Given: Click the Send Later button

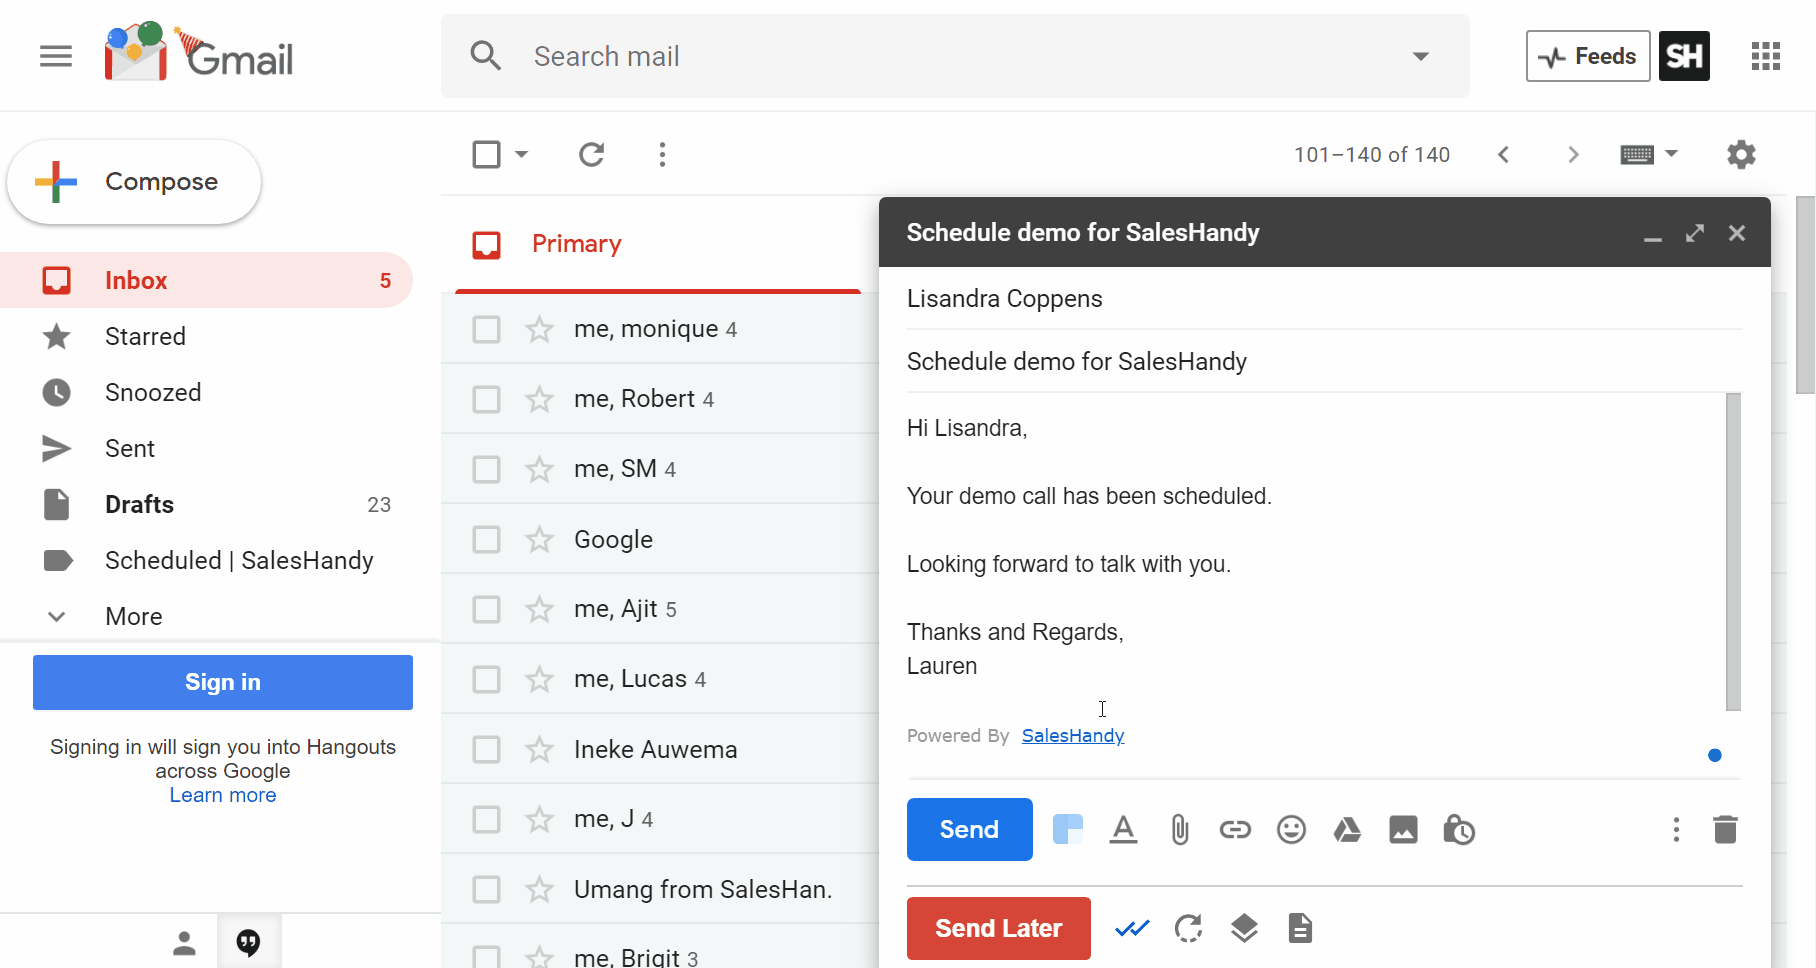Looking at the screenshot, I should pos(998,928).
